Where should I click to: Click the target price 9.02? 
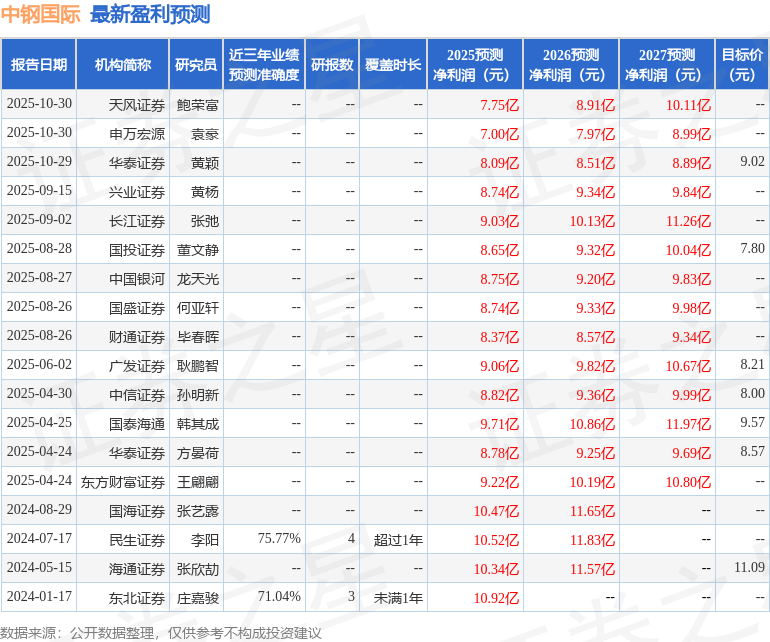click(752, 161)
